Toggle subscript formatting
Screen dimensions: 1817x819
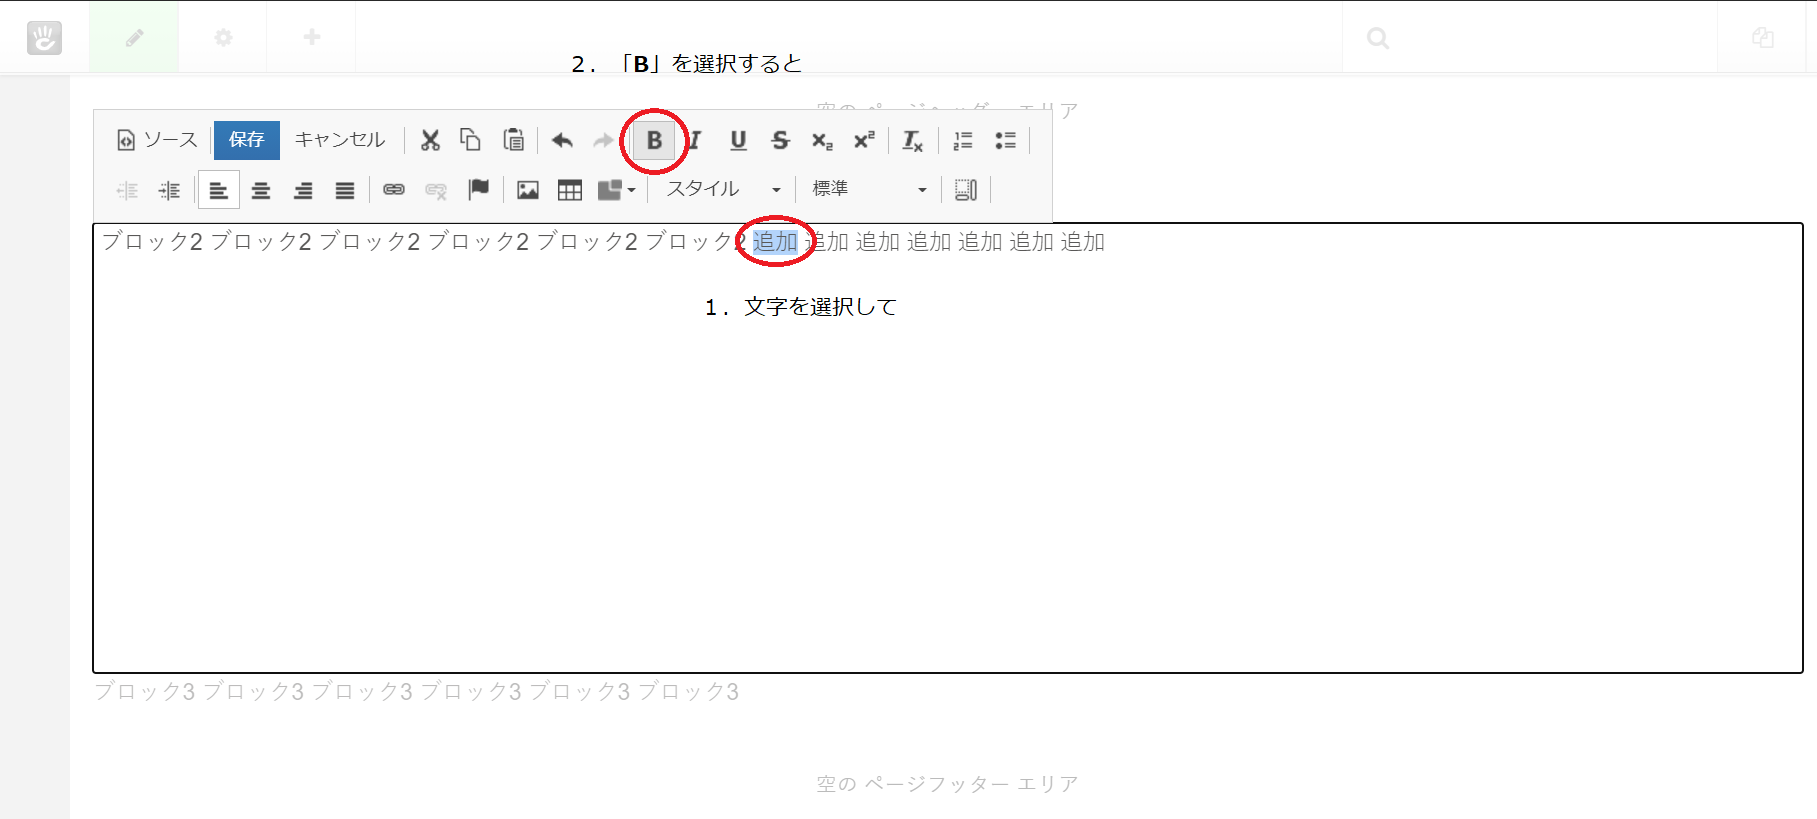(822, 140)
